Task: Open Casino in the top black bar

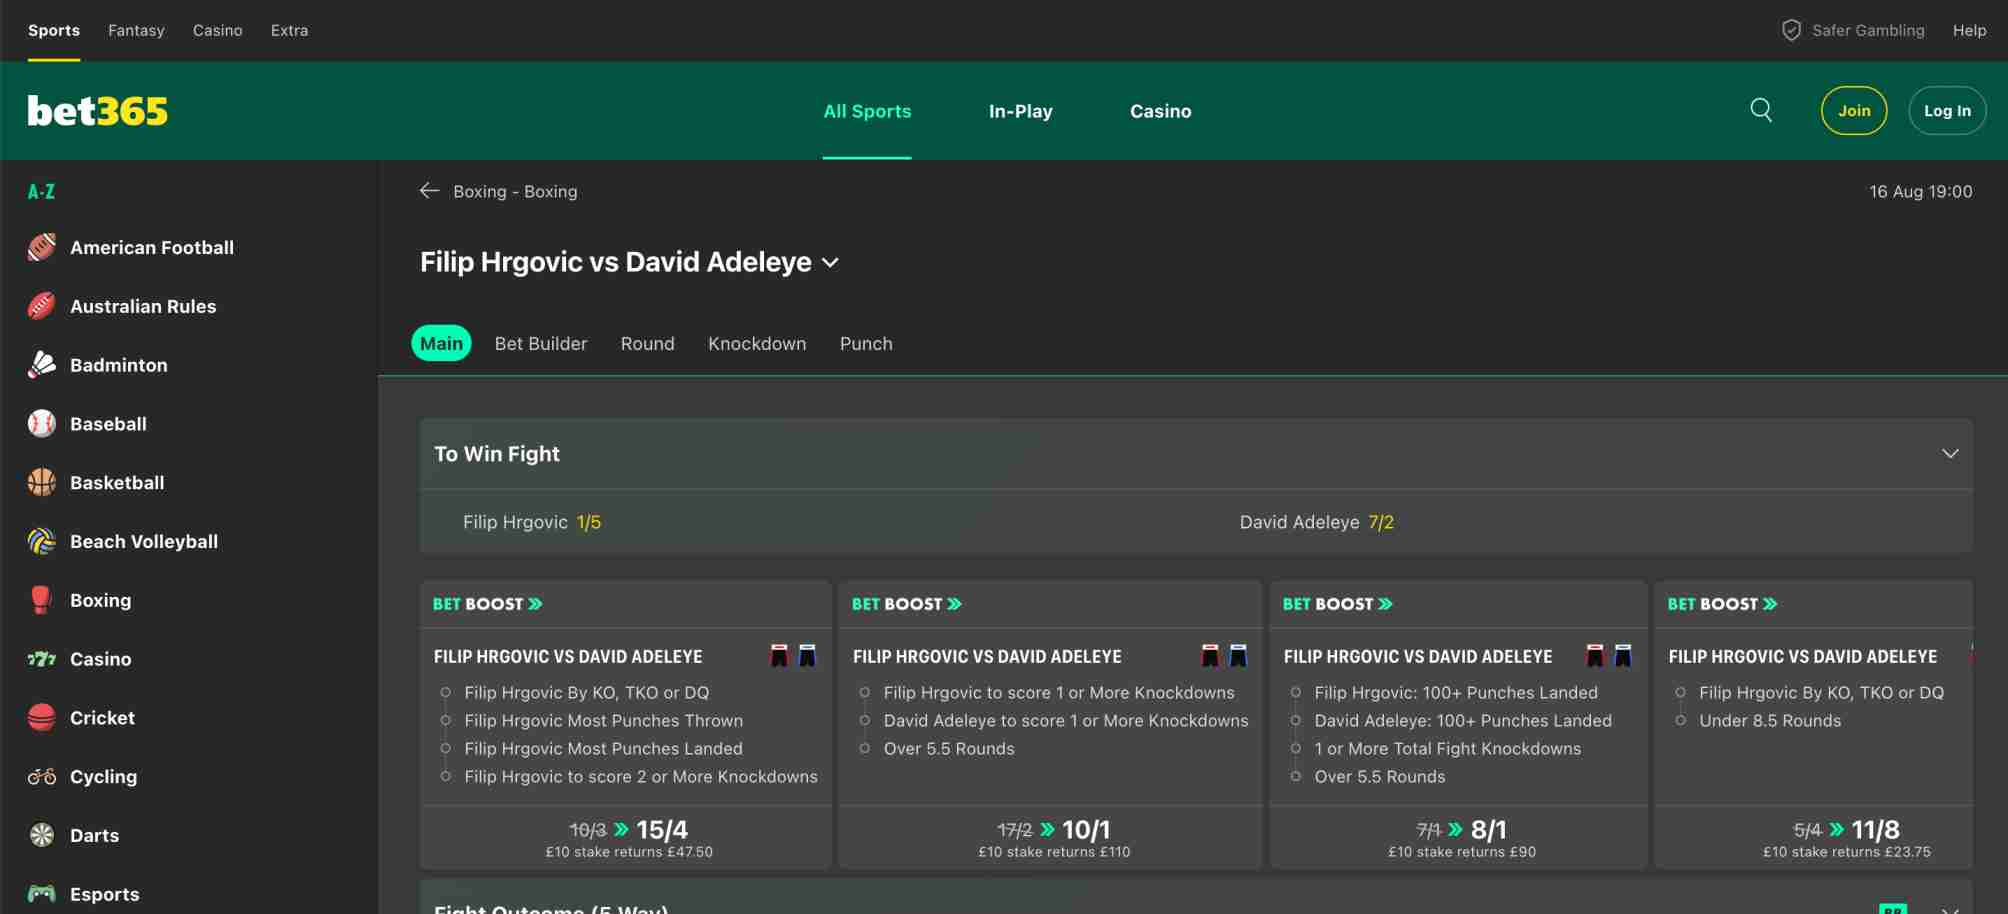Action: (x=218, y=30)
